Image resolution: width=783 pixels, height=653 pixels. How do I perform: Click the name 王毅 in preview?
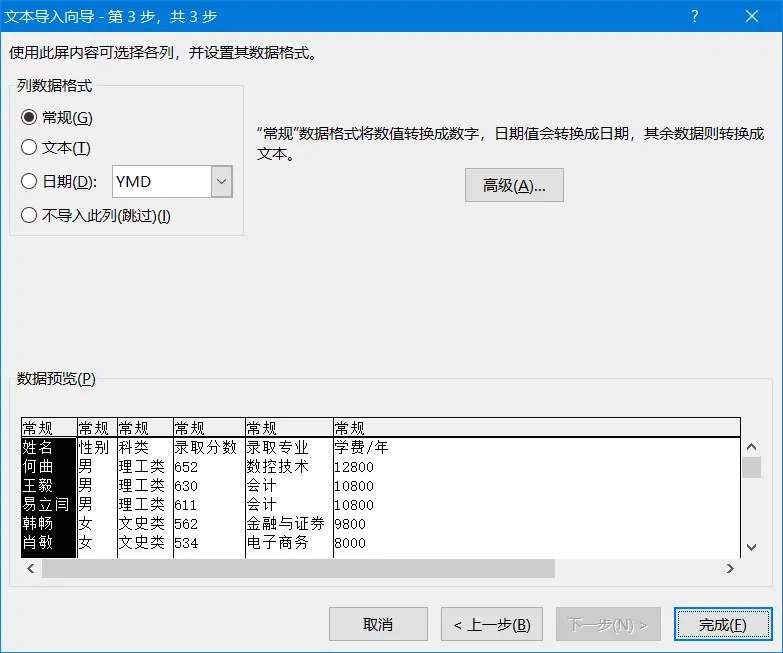[37, 485]
